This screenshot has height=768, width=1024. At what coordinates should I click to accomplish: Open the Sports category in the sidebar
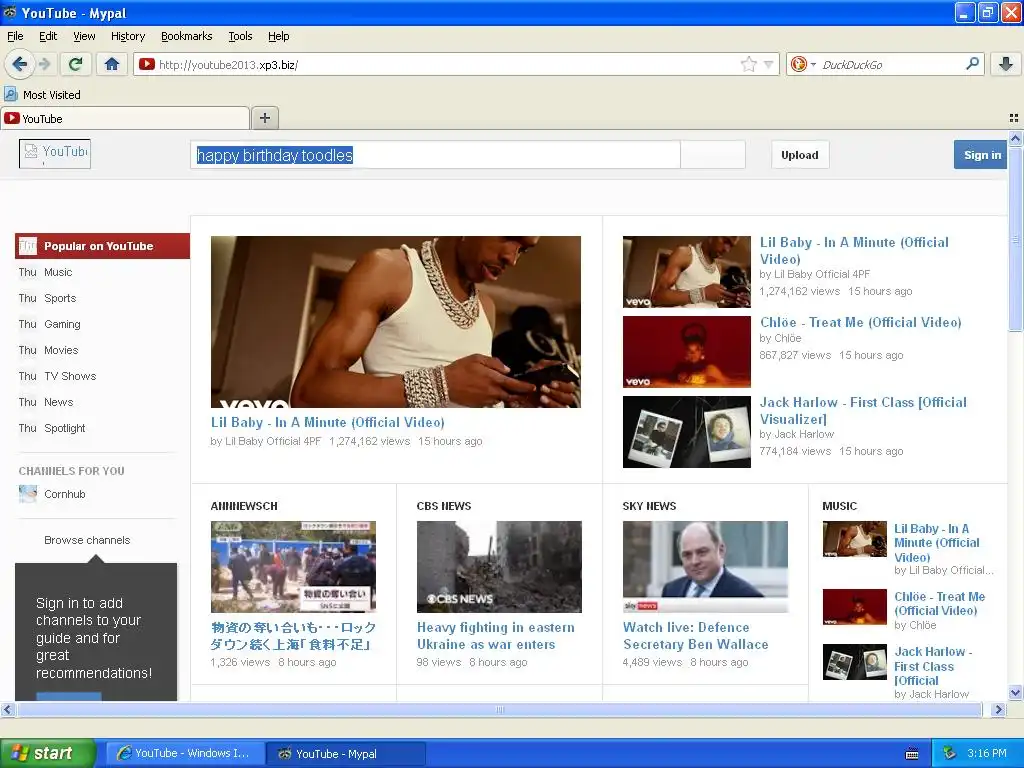click(x=60, y=298)
